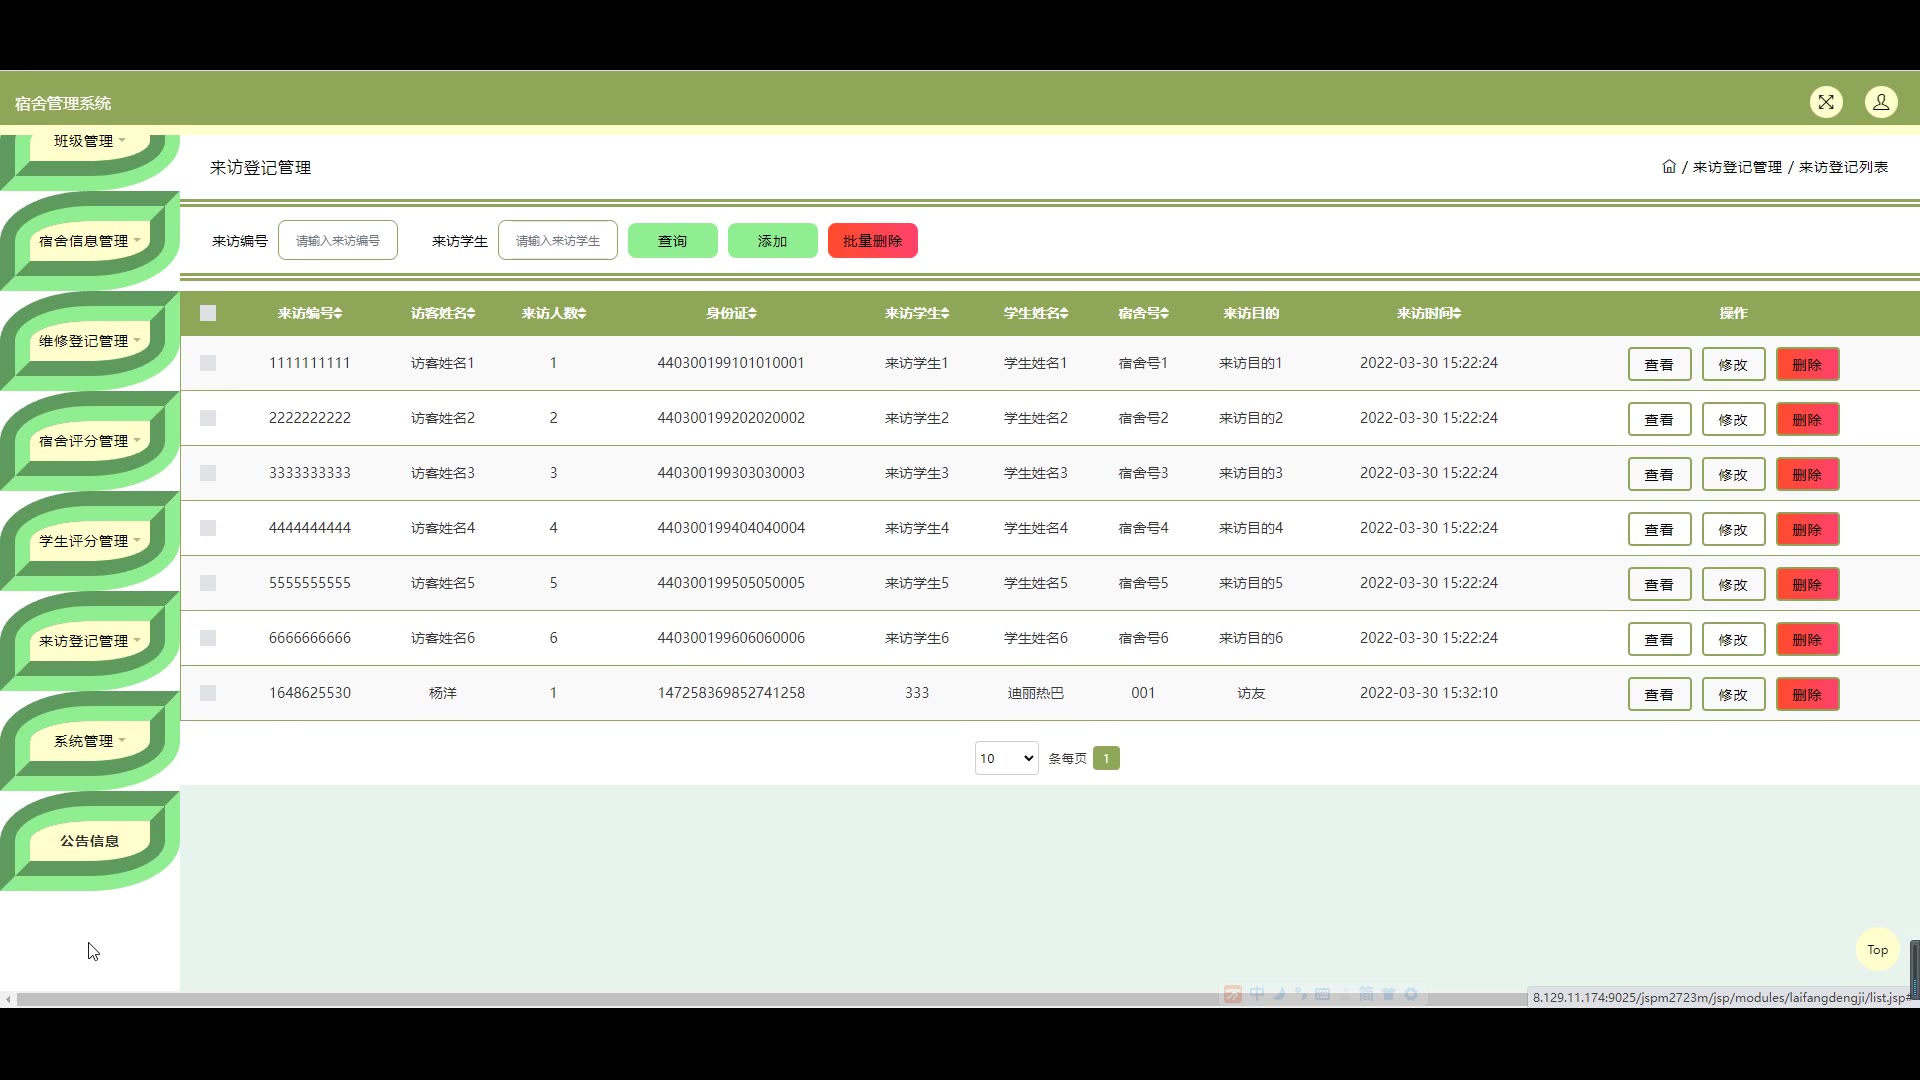Click the home icon in breadcrumb
The height and width of the screenshot is (1080, 1920).
(x=1668, y=167)
